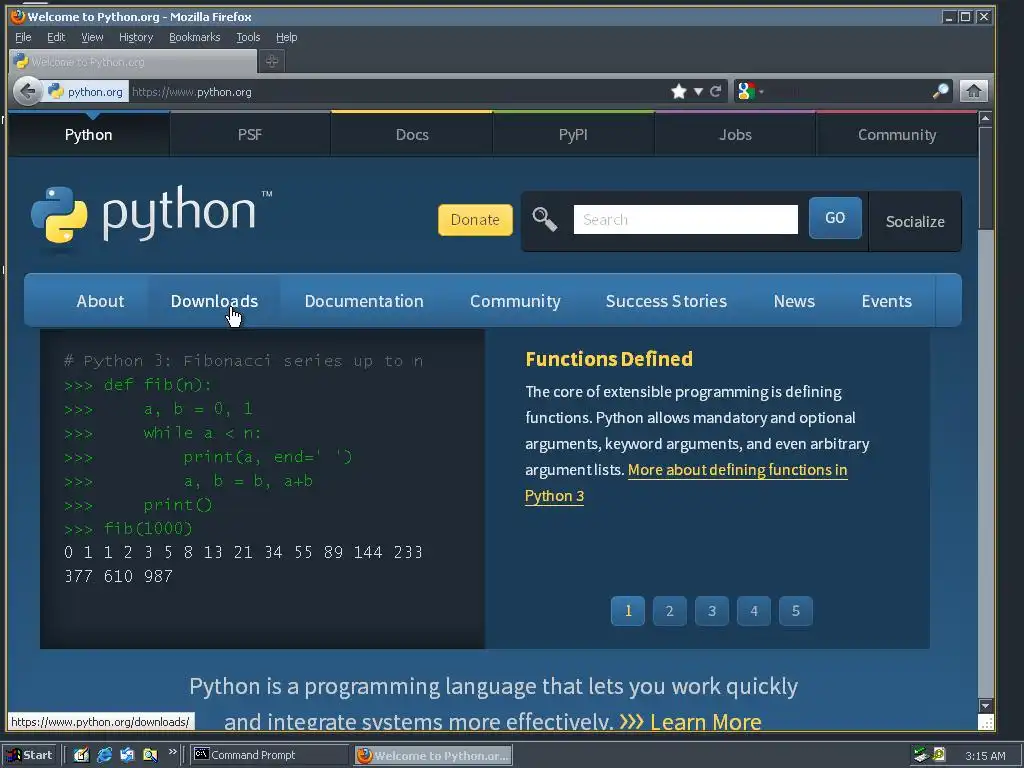Click the second system tray icon
1024x768 pixels.
point(939,754)
